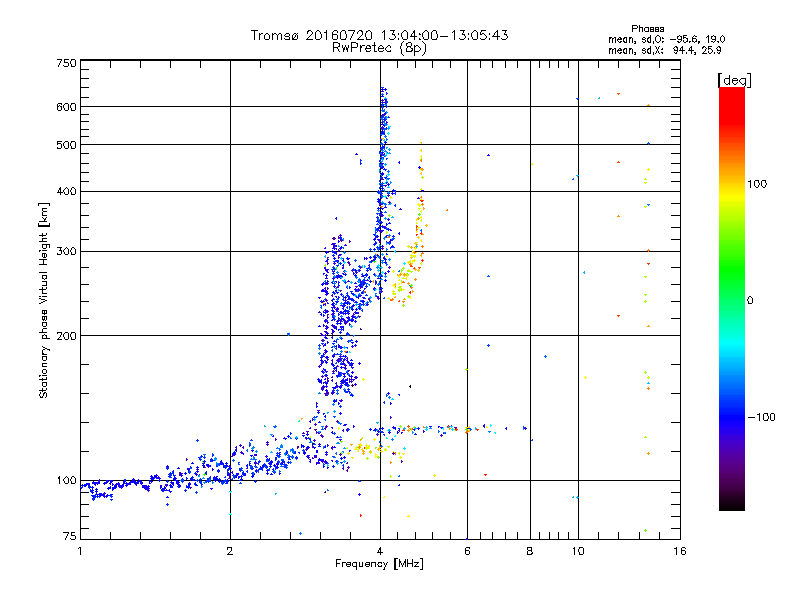
Task: Click the x-axis tick label '10'
Action: [x=578, y=551]
